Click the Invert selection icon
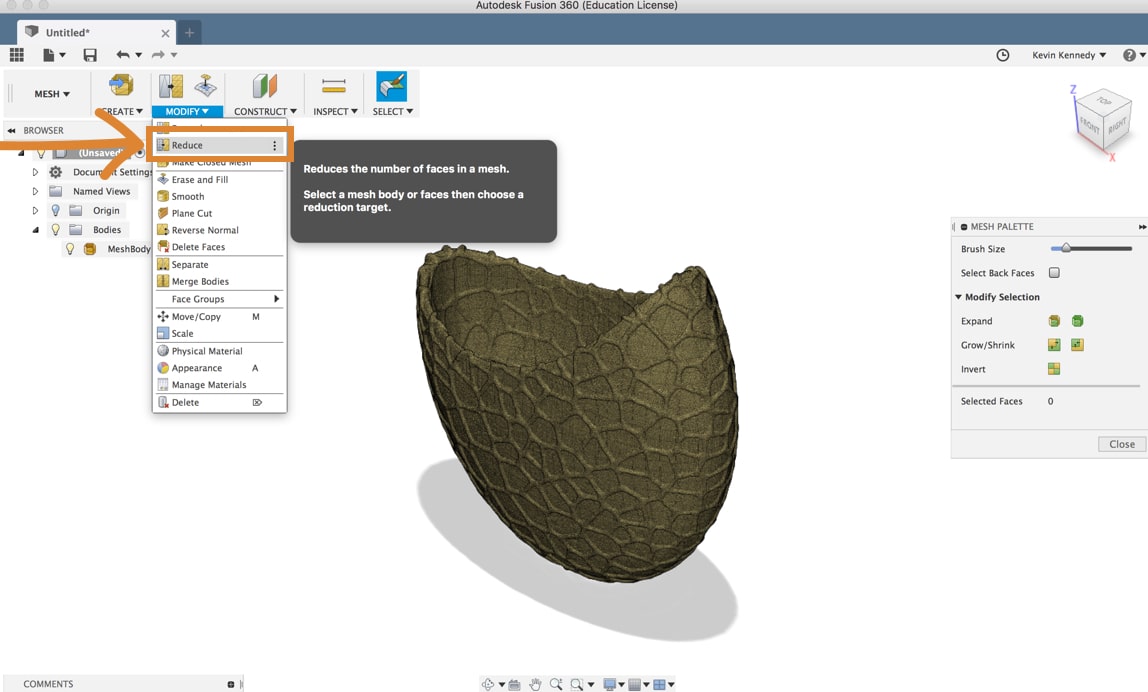The height and width of the screenshot is (692, 1148). point(1054,369)
